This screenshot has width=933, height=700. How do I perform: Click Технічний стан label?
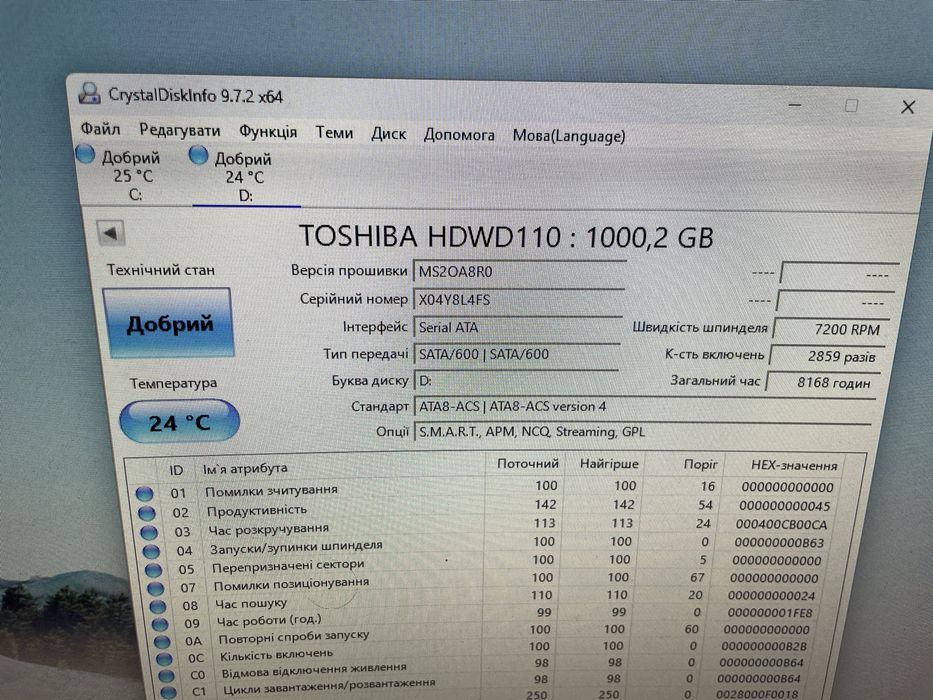point(161,270)
